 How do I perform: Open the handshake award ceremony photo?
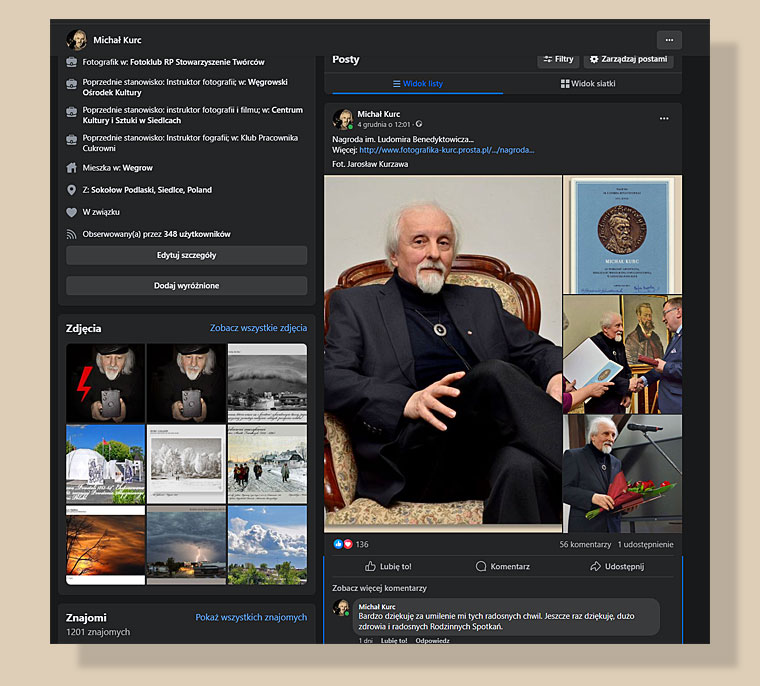click(622, 354)
